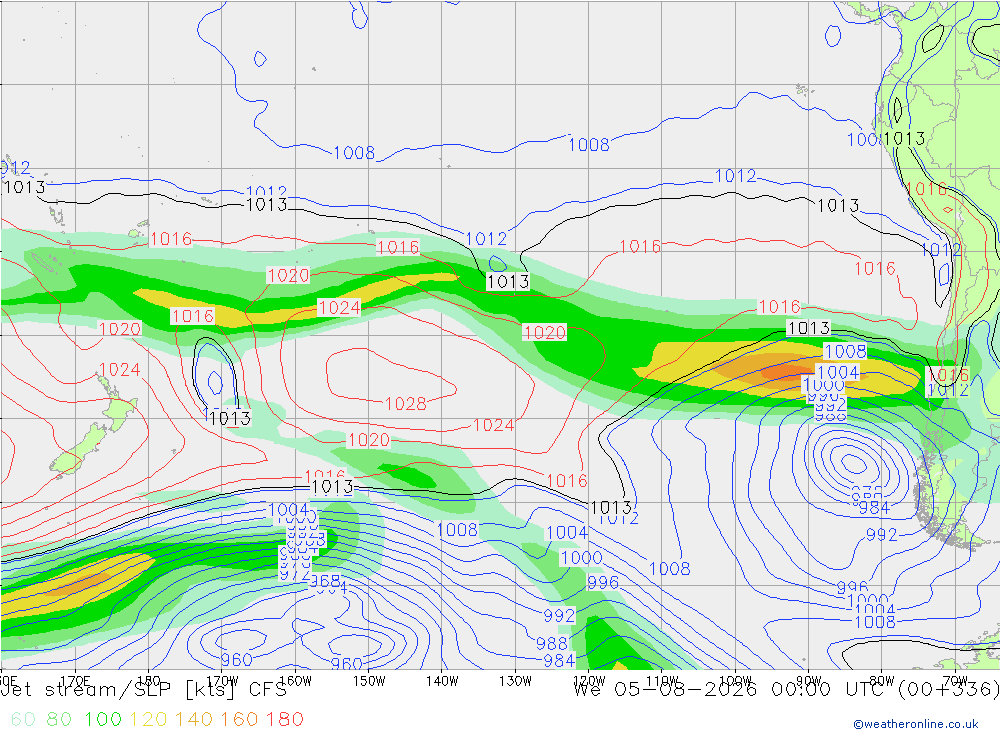
Task: Click the 160W longitude label
Action: click(295, 681)
